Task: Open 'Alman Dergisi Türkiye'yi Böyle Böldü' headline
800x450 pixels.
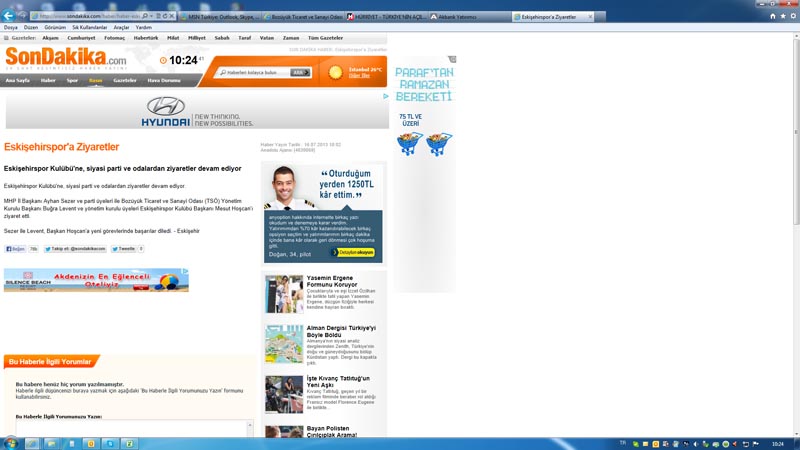Action: pyautogui.click(x=341, y=331)
